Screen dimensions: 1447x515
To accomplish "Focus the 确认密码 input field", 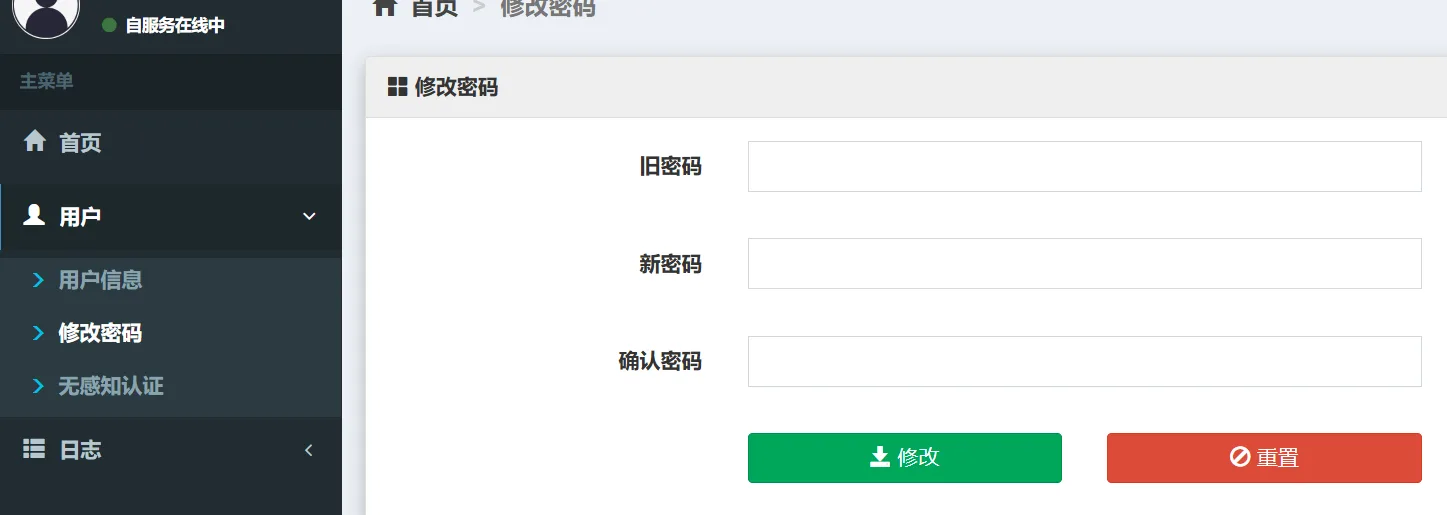I will tap(1085, 361).
